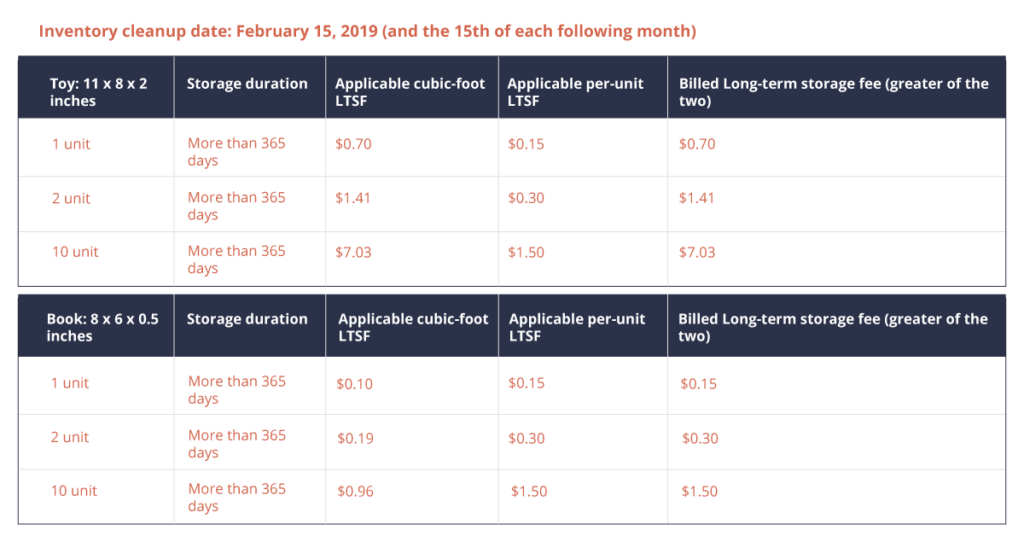The height and width of the screenshot is (536, 1024).
Task: Click Book table Billed Long-term storage fee header
Action: 833,327
